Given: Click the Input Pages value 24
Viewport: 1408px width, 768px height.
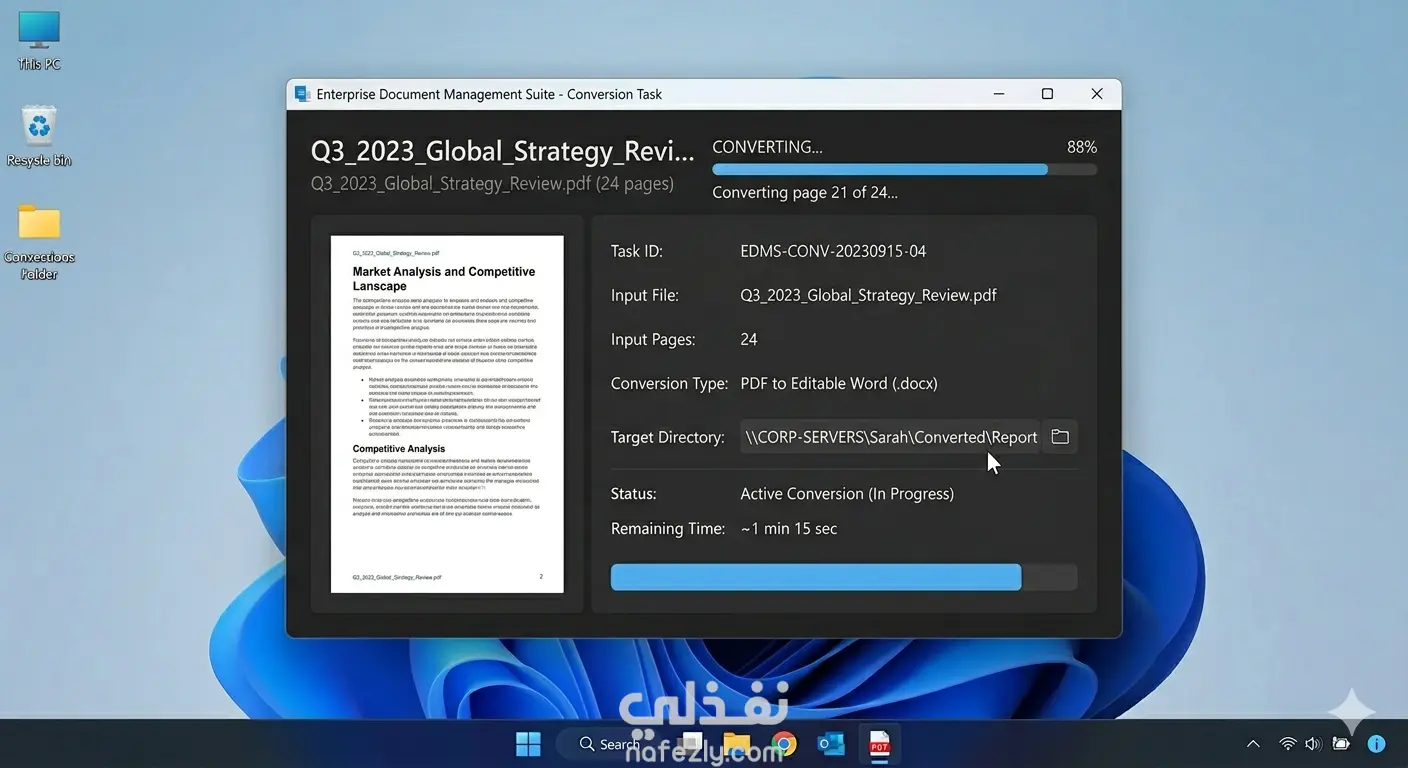Looking at the screenshot, I should coord(749,339).
